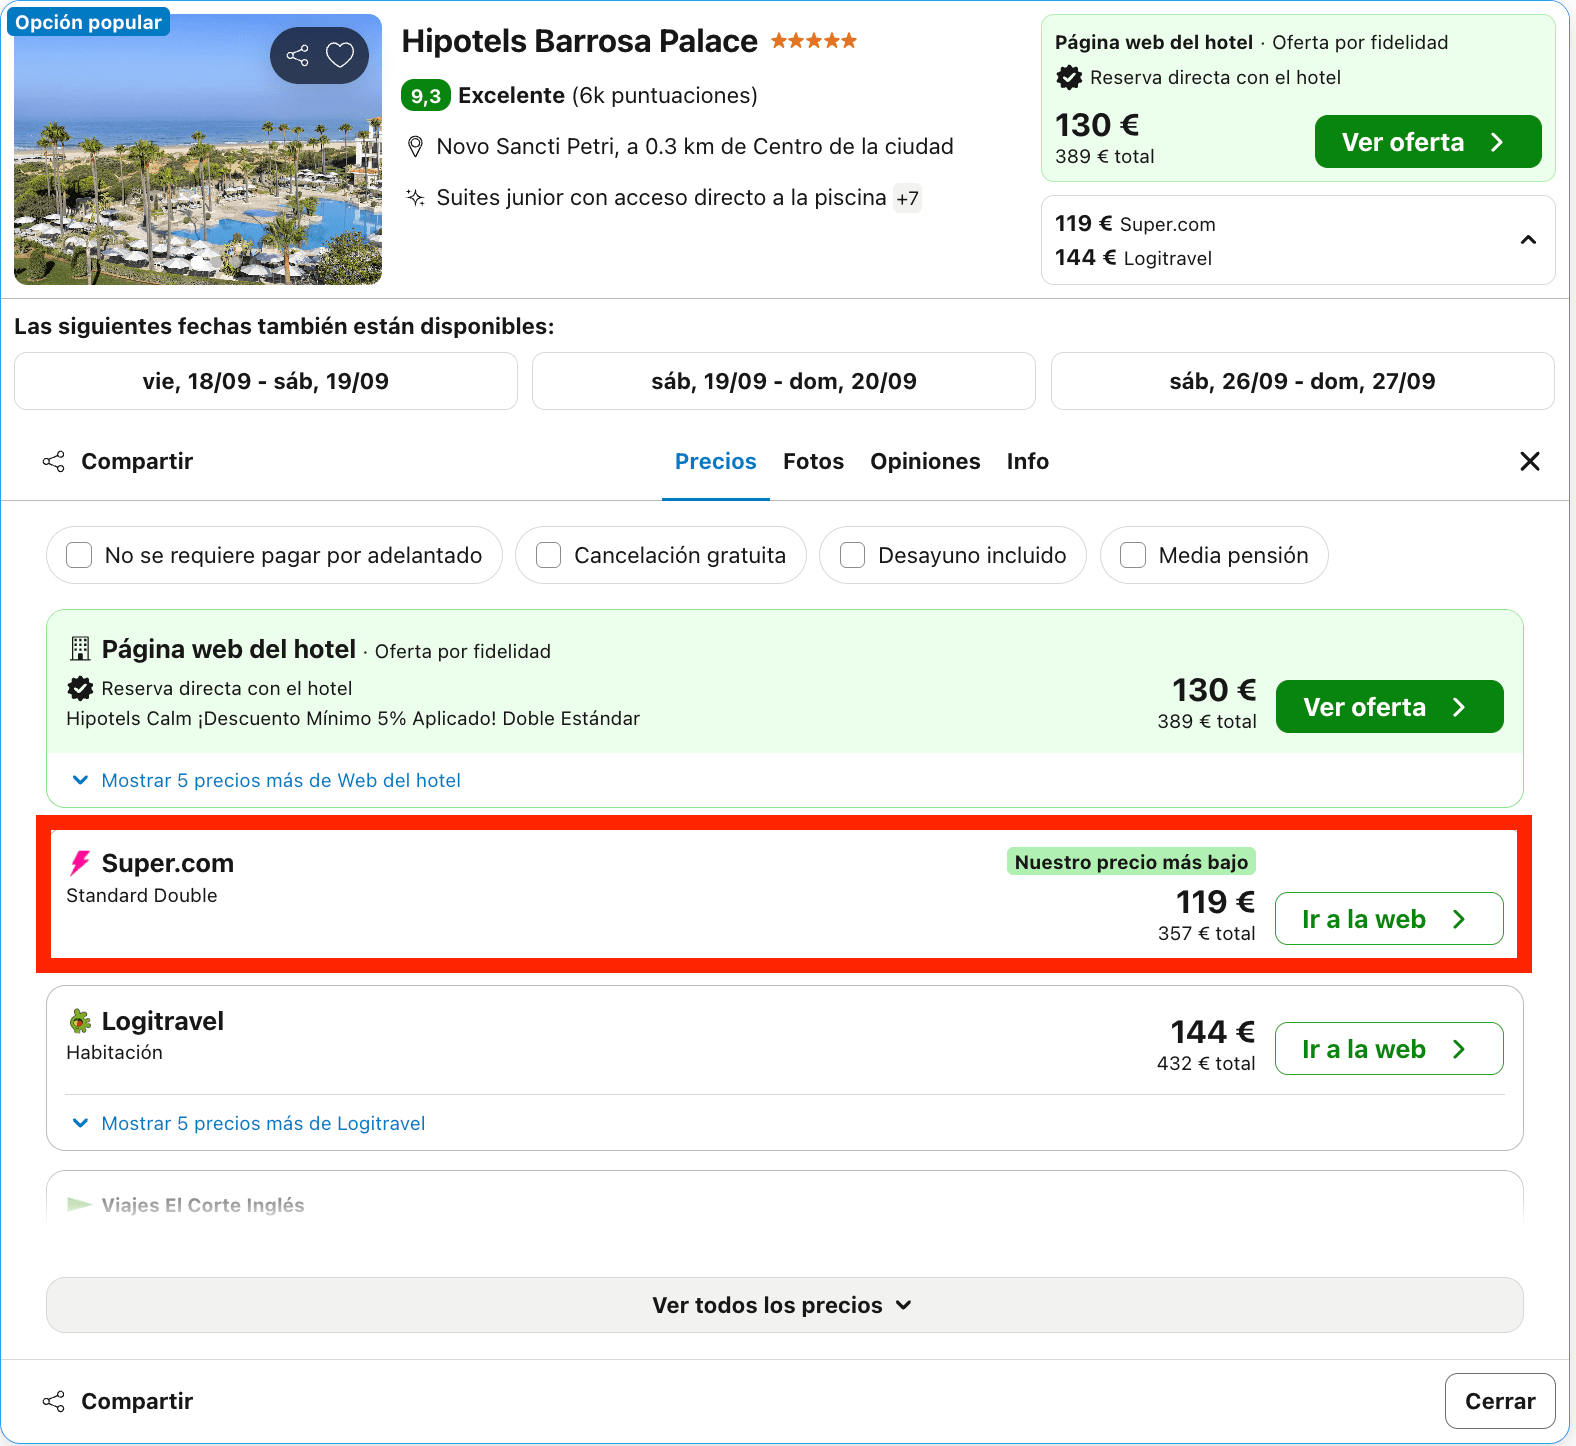Click the share icon in the bottom bar
This screenshot has height=1446, width=1576.
[54, 1401]
